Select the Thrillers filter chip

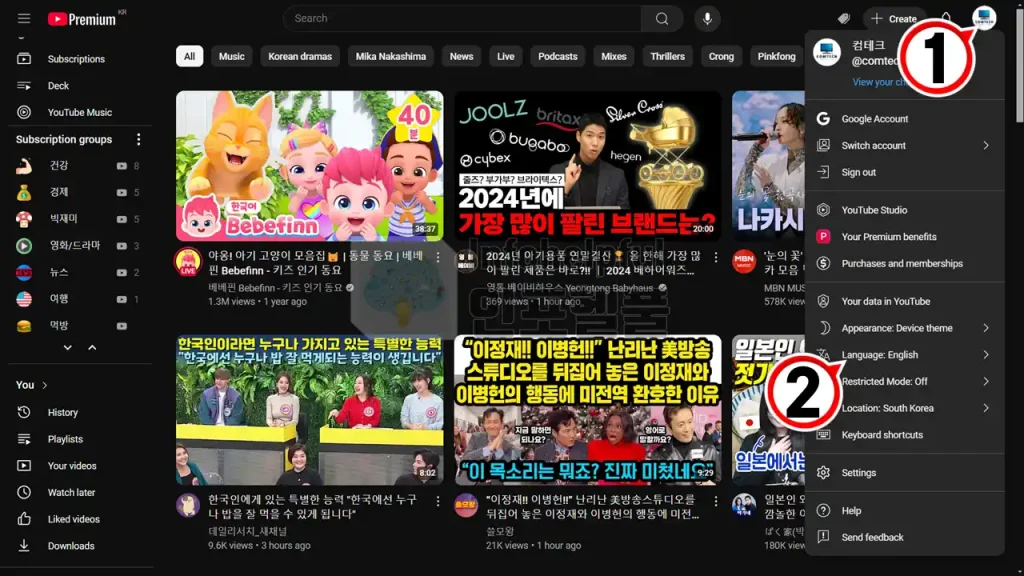pos(667,56)
